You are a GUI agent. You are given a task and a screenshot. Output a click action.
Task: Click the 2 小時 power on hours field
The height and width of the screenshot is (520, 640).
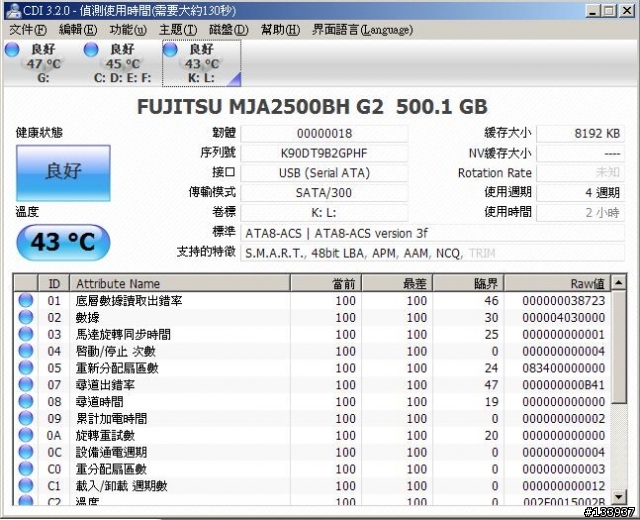[580, 213]
